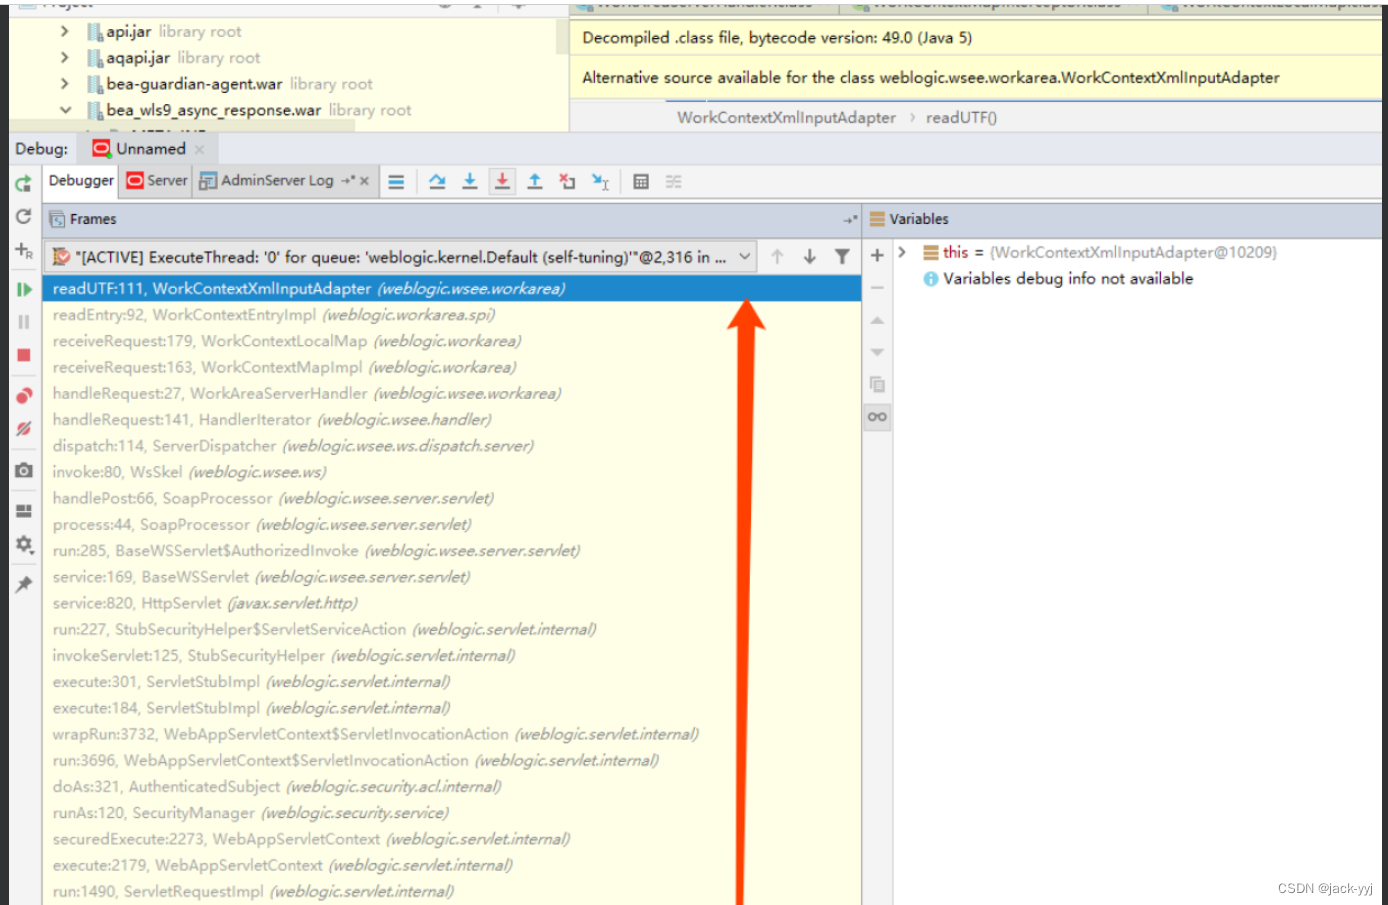Select frame receiveRequest:179, WorkContextLocalMap
This screenshot has width=1388, height=905.
(452, 341)
